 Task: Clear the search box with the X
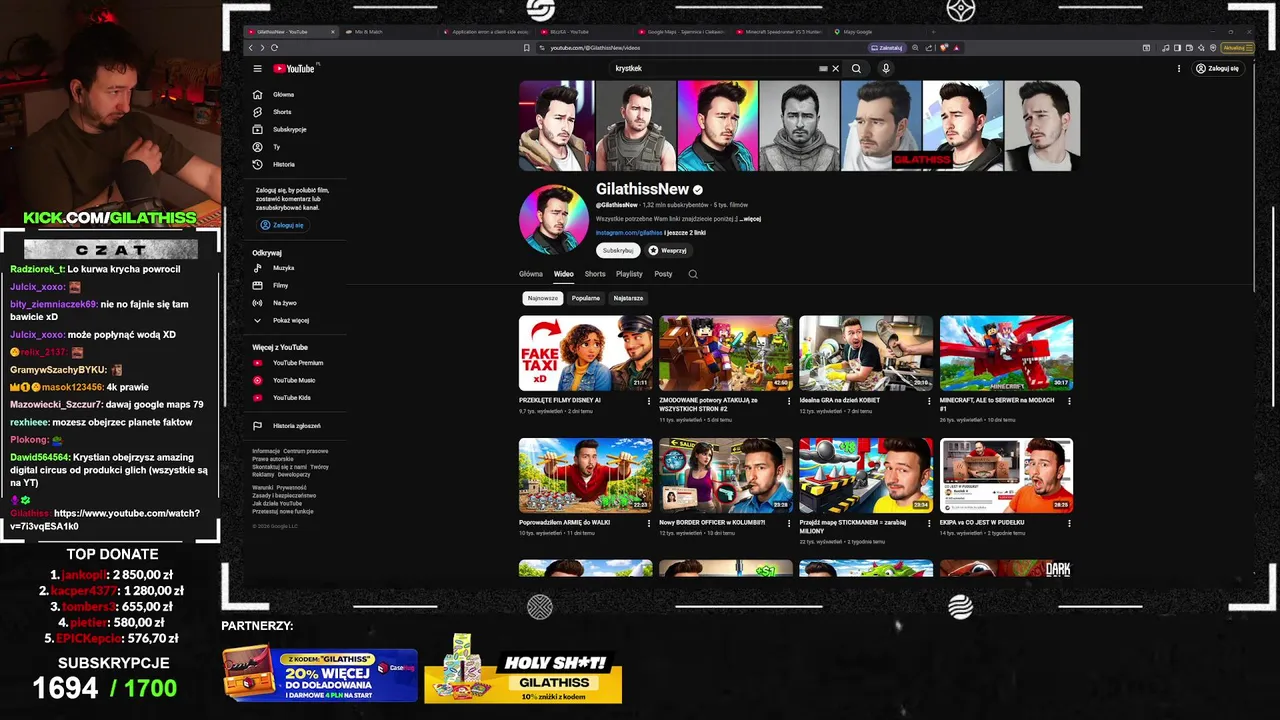tap(836, 69)
